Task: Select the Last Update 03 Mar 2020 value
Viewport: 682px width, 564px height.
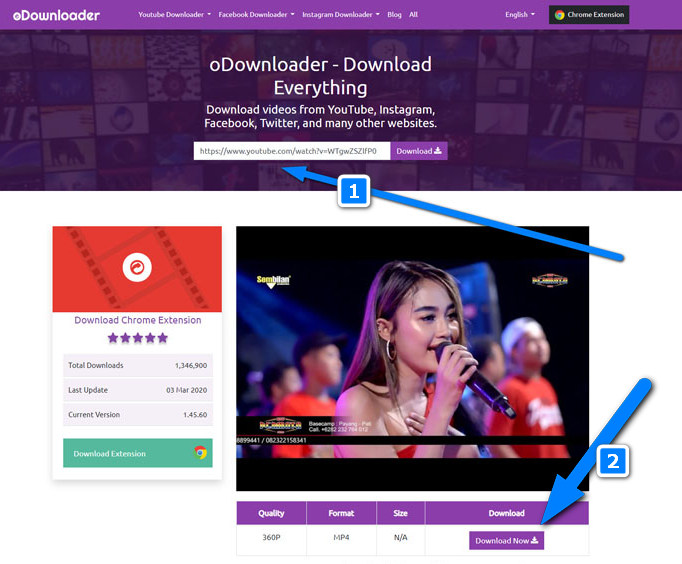Action: click(187, 390)
